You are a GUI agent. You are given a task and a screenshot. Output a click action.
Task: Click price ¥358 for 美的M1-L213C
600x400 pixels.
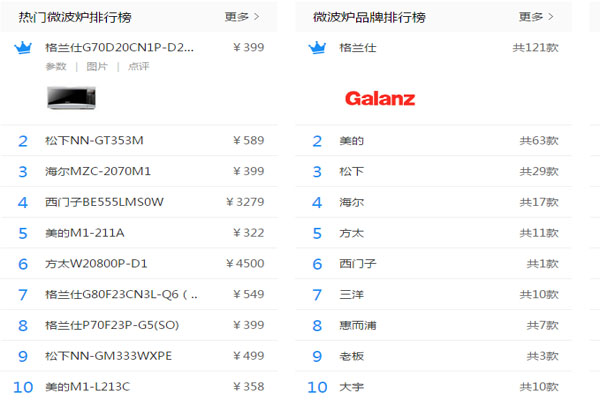[249, 387]
